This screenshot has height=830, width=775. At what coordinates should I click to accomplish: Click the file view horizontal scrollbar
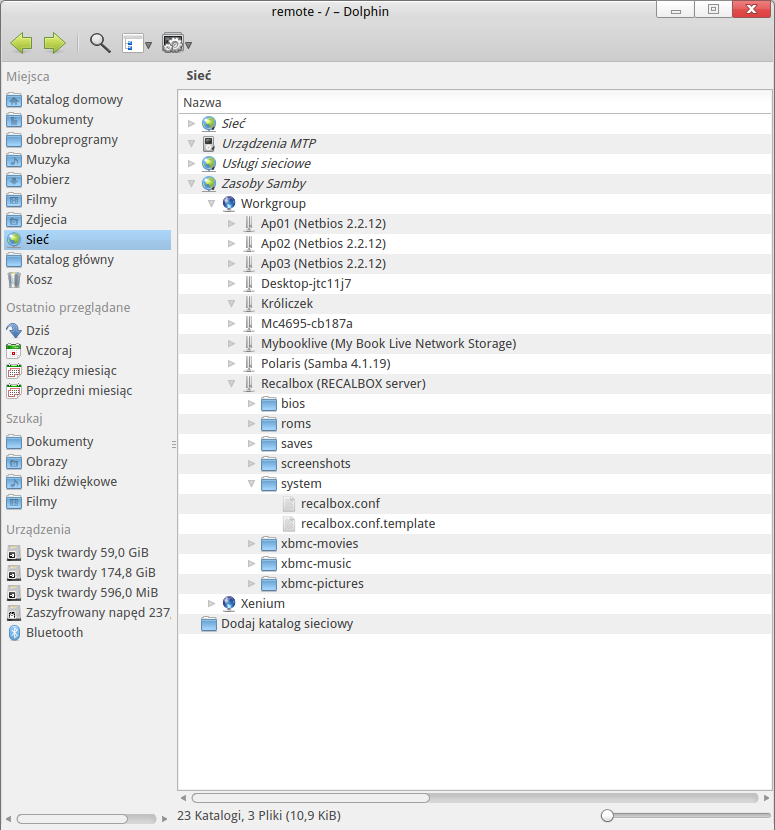pyautogui.click(x=311, y=798)
